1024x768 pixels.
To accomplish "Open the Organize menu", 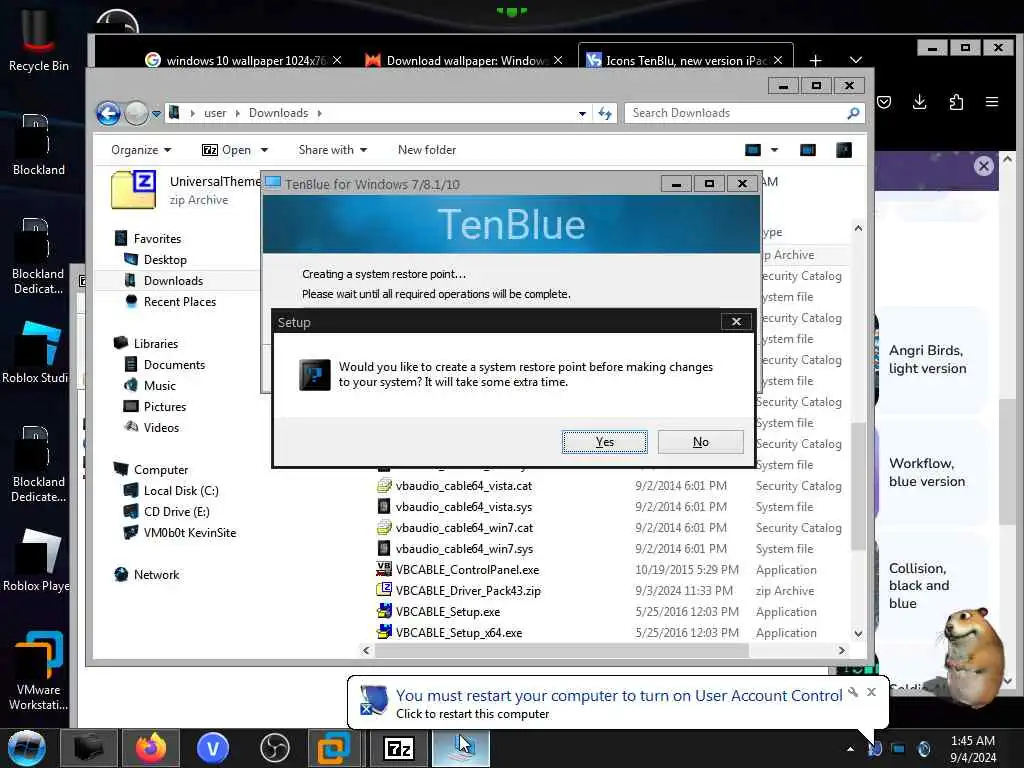I will (x=140, y=150).
